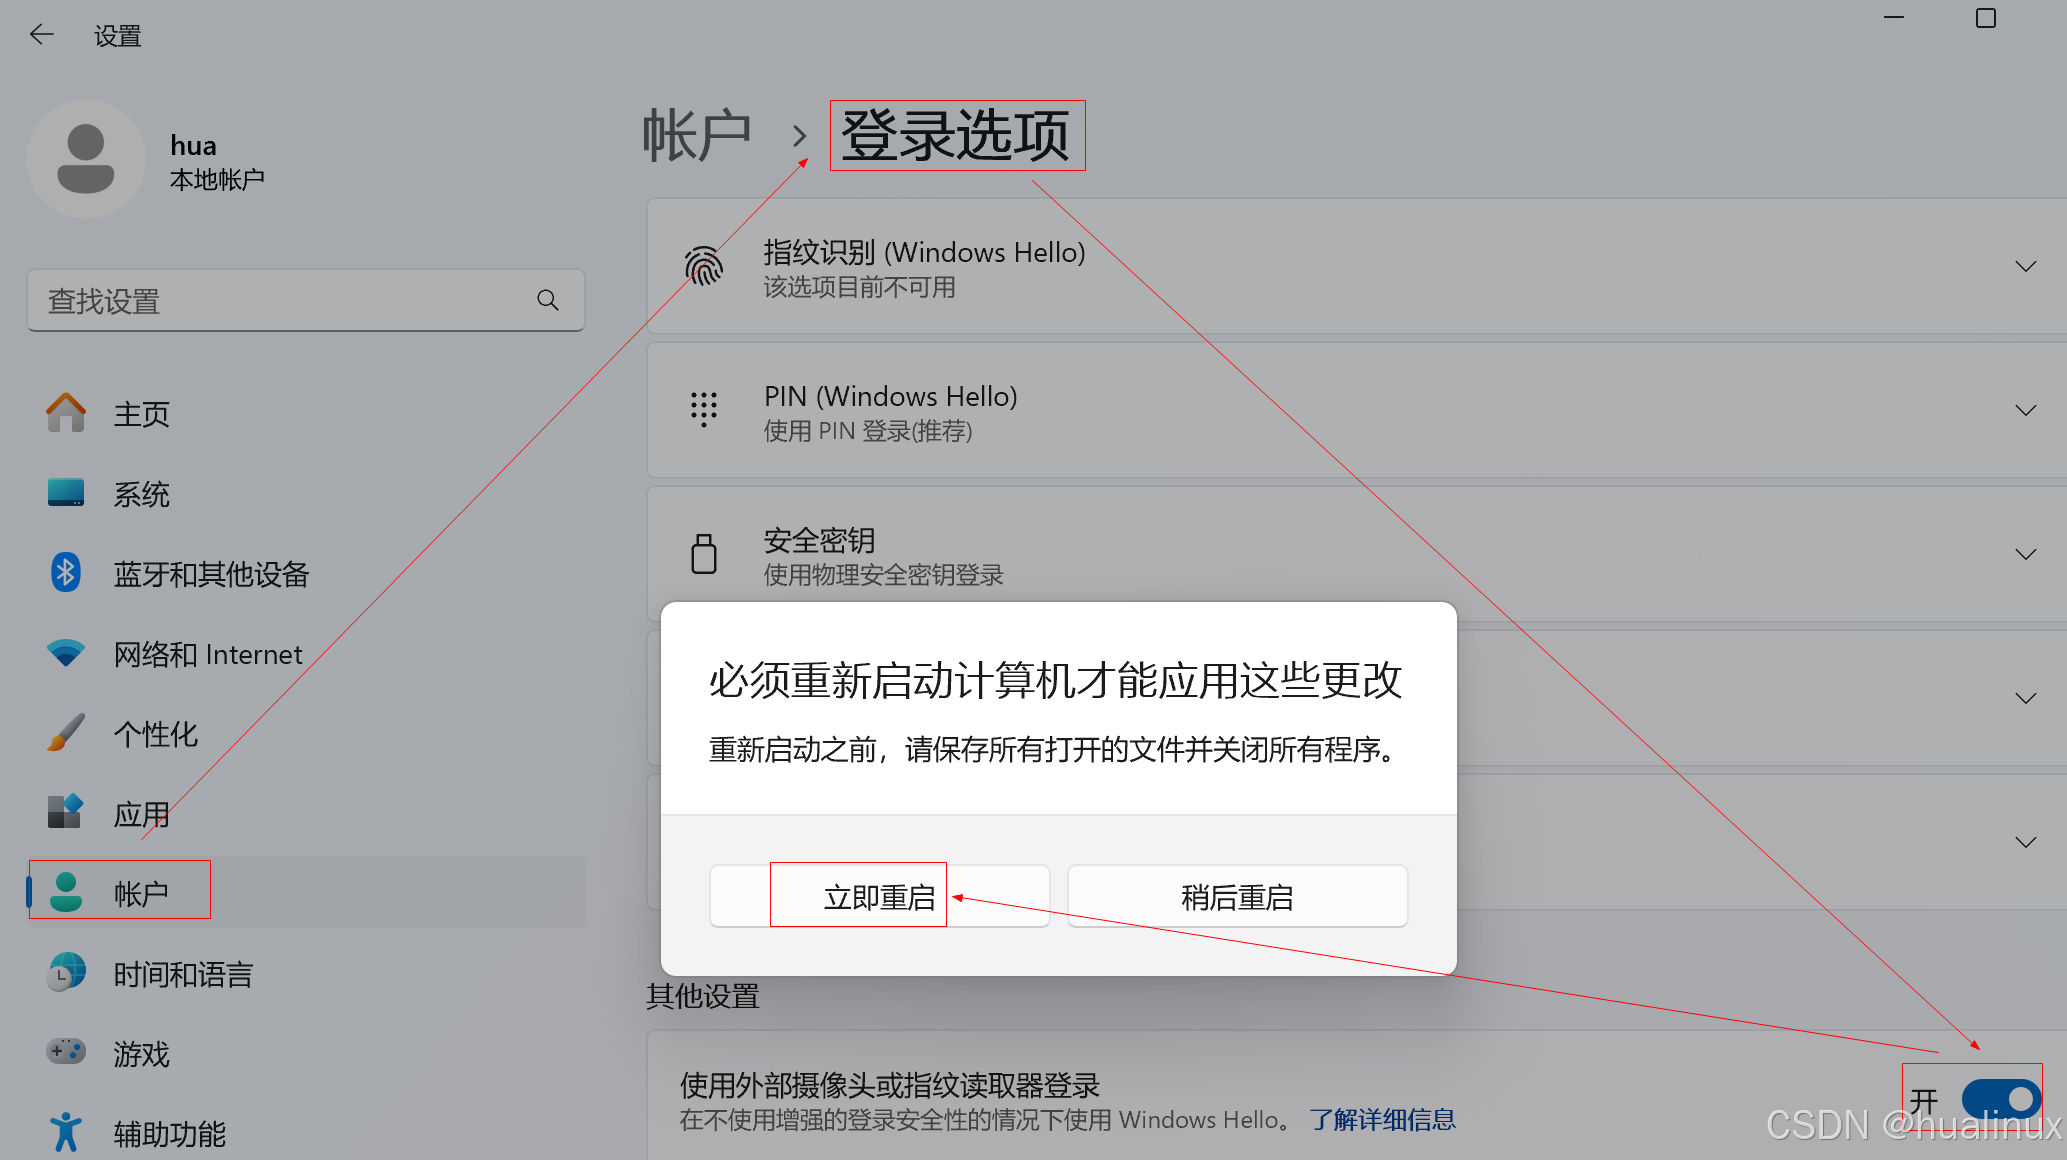Click the Accessibility figure icon
The image size is (2067, 1160).
pos(66,1132)
